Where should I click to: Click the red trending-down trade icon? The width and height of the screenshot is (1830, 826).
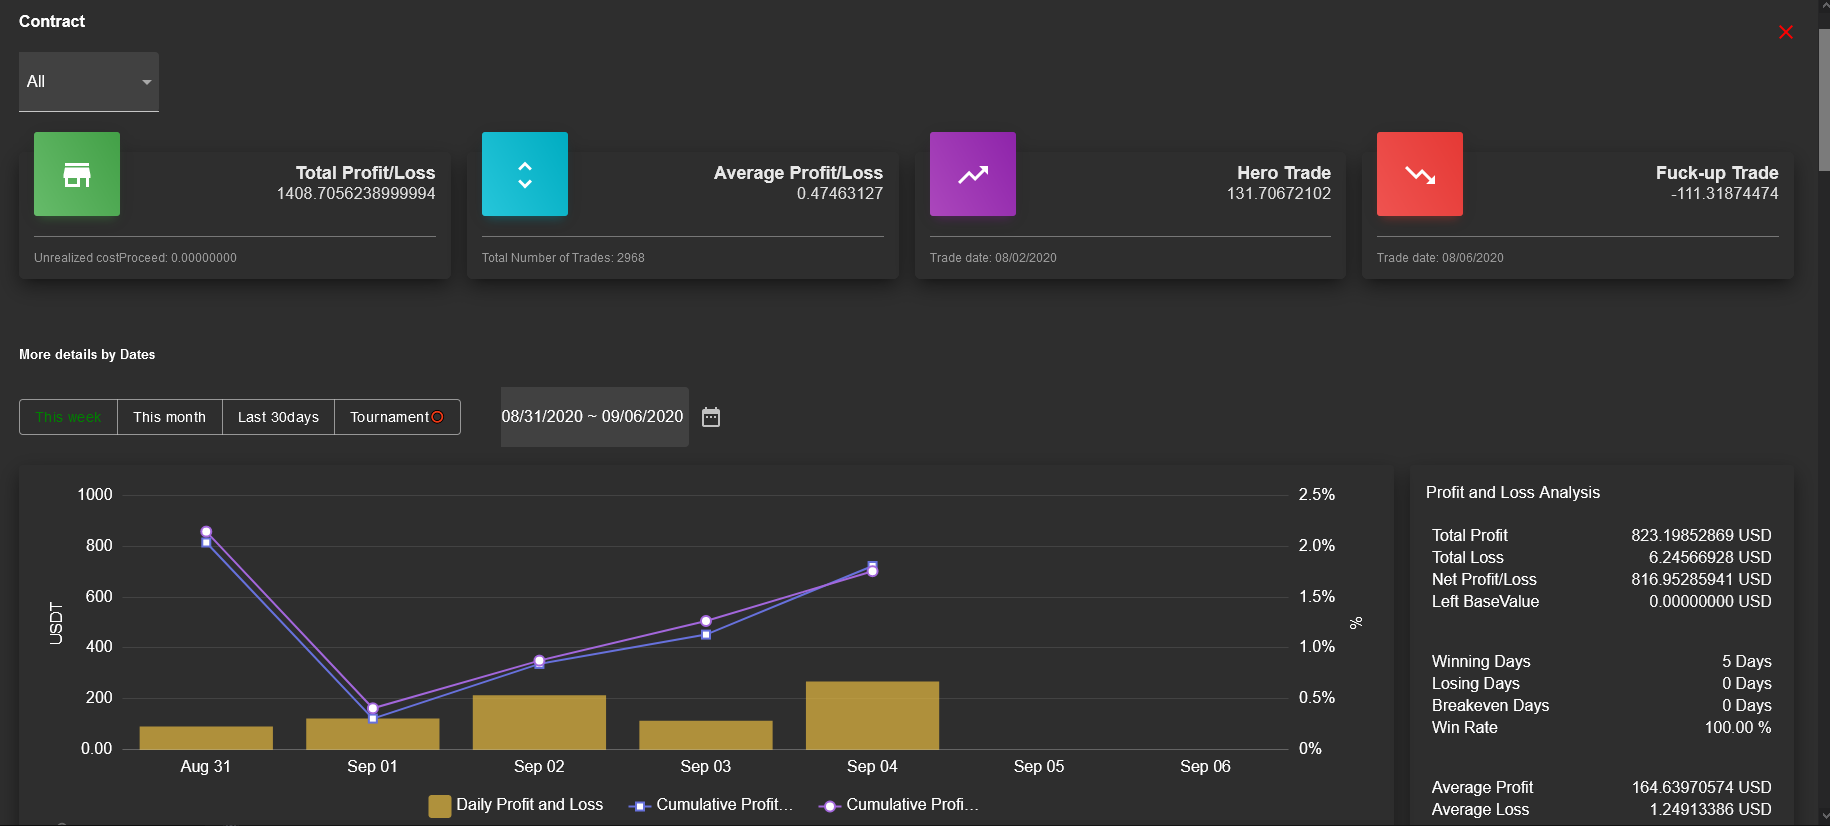pyautogui.click(x=1420, y=174)
